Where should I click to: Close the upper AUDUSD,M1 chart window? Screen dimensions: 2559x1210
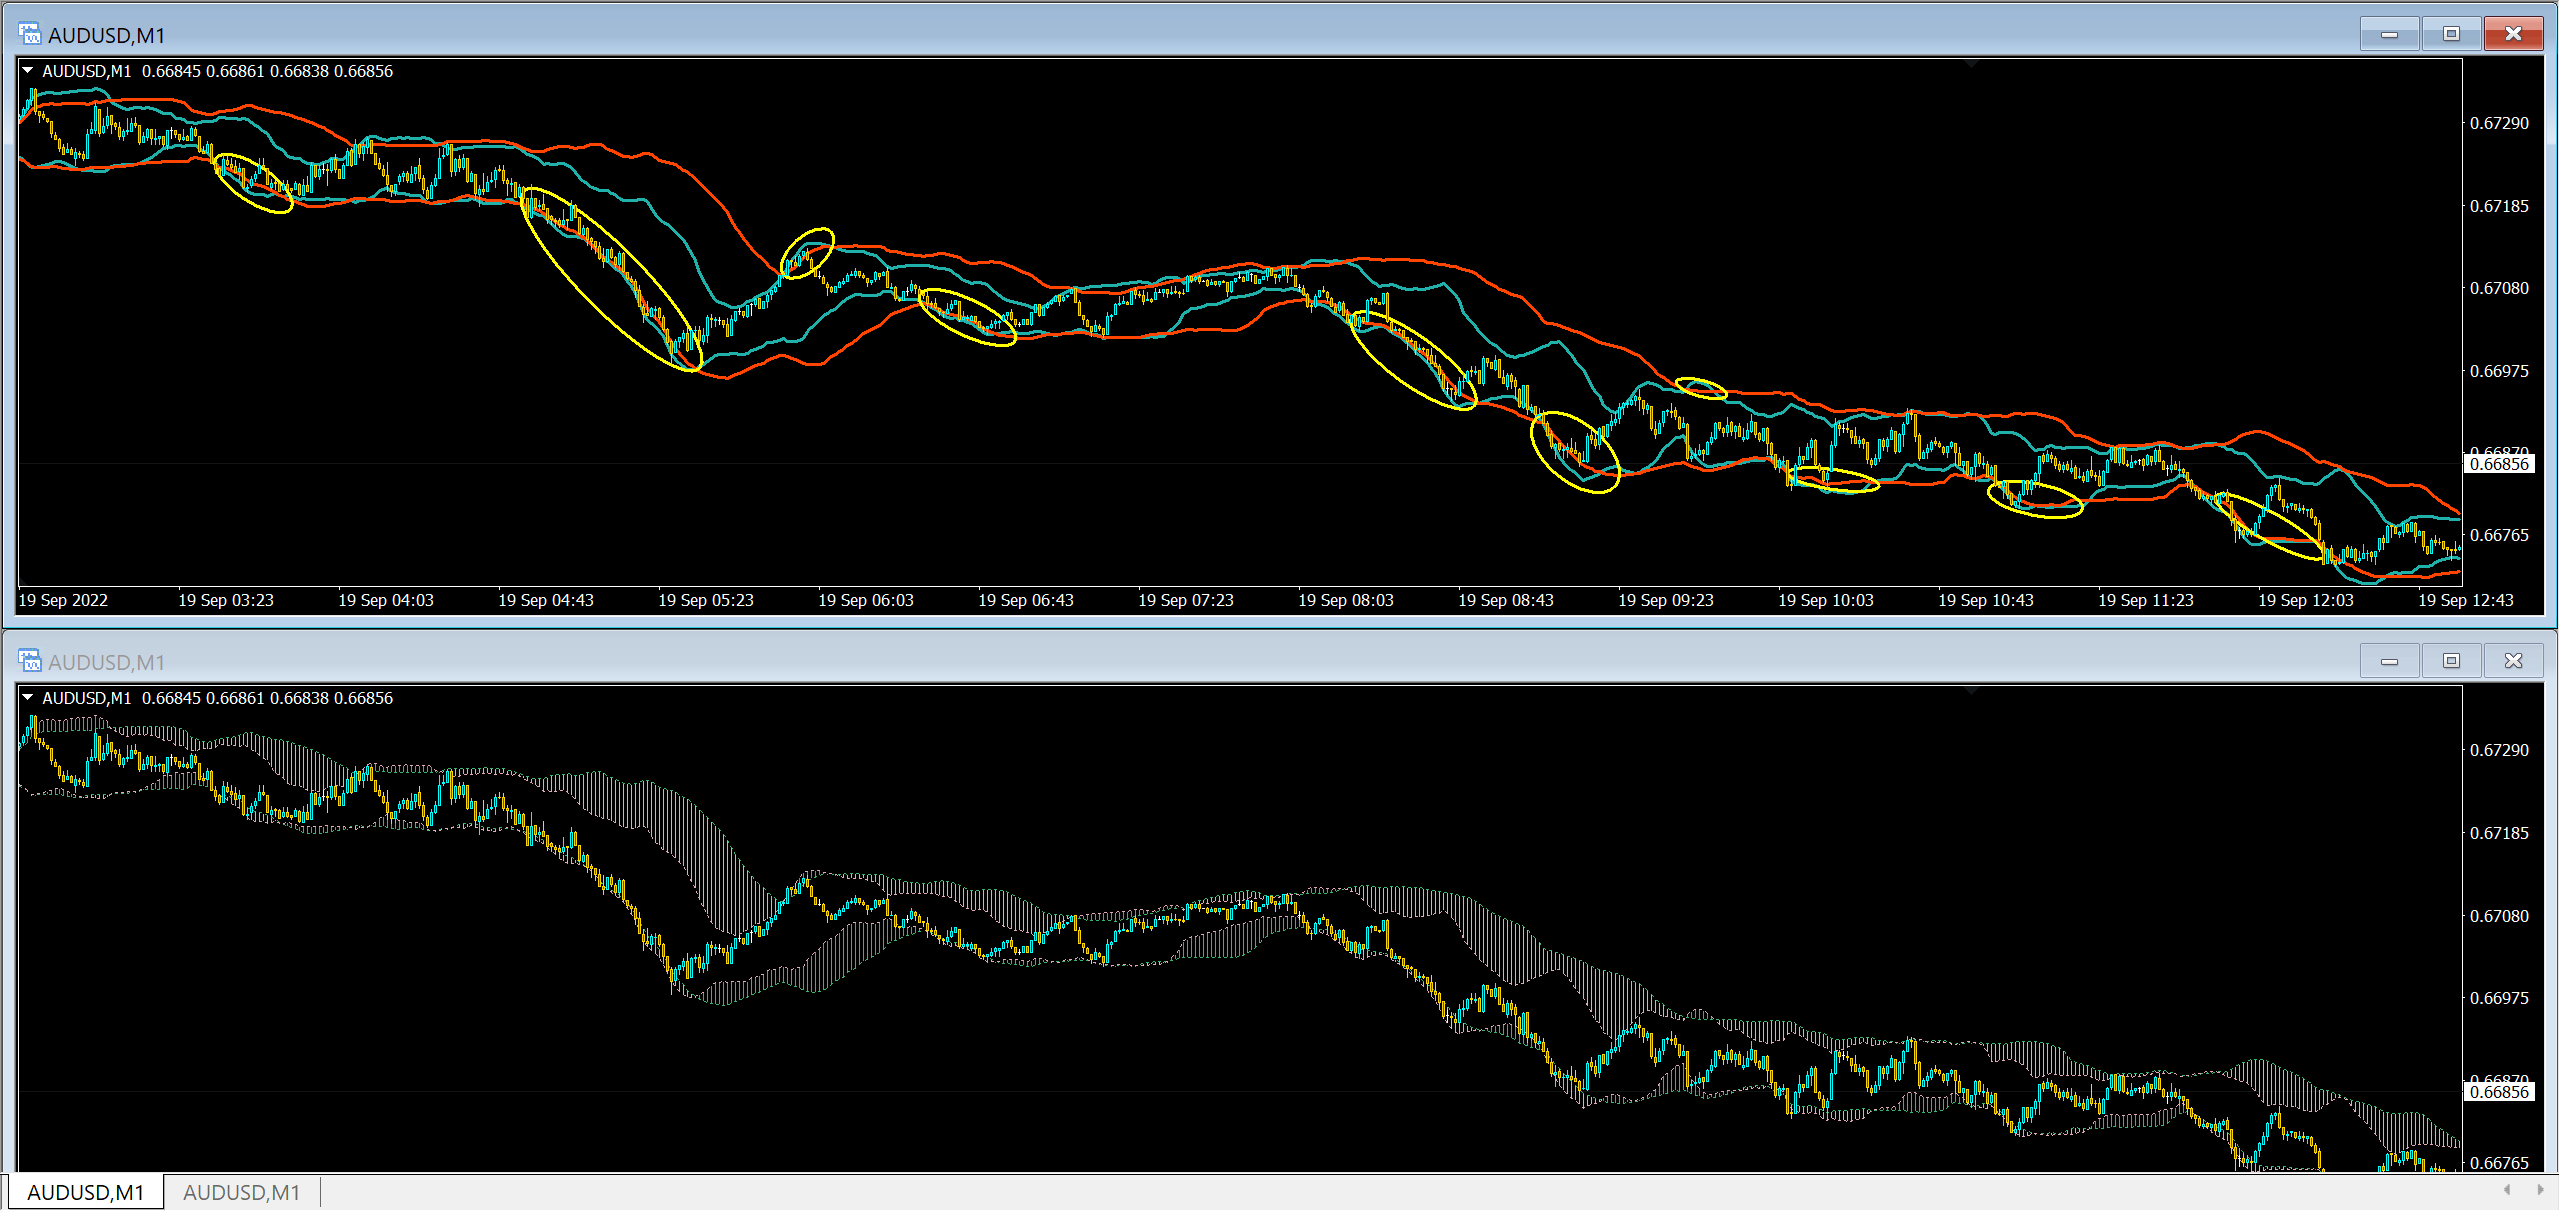coord(2512,34)
